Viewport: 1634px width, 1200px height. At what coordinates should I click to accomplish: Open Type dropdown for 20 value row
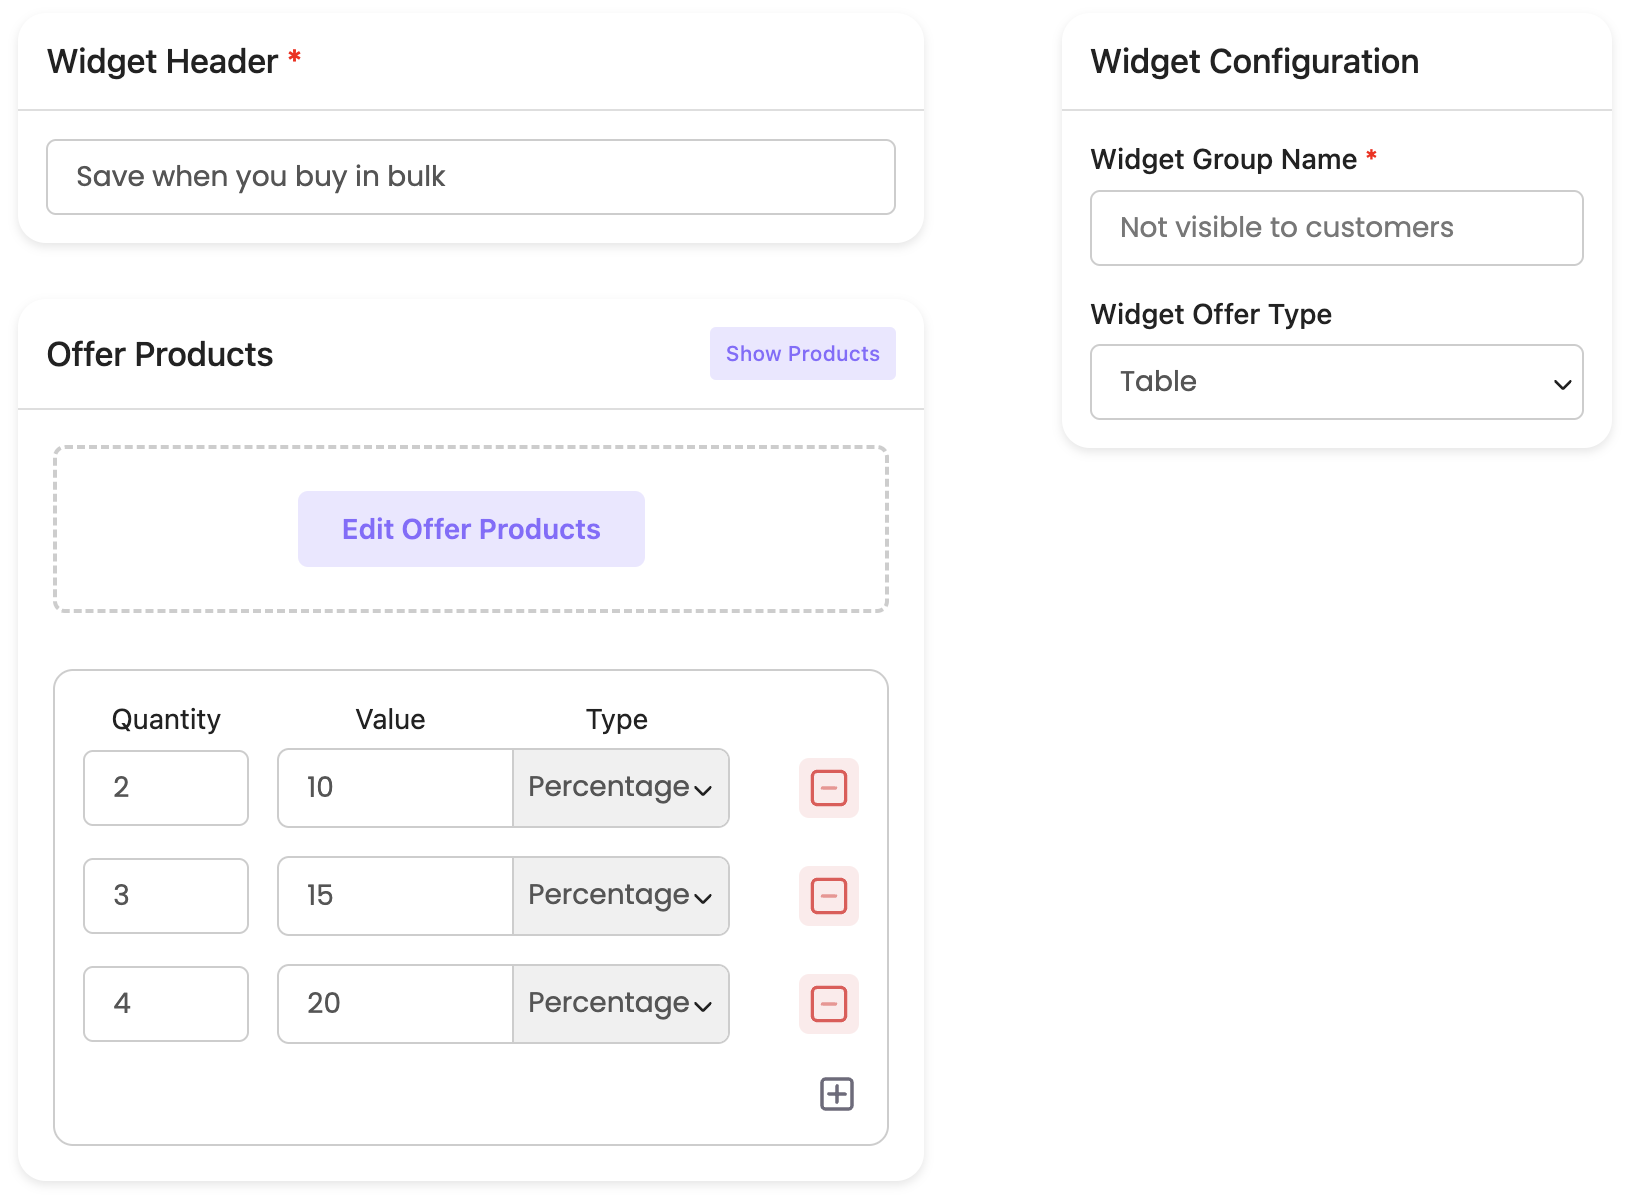[x=620, y=1004]
